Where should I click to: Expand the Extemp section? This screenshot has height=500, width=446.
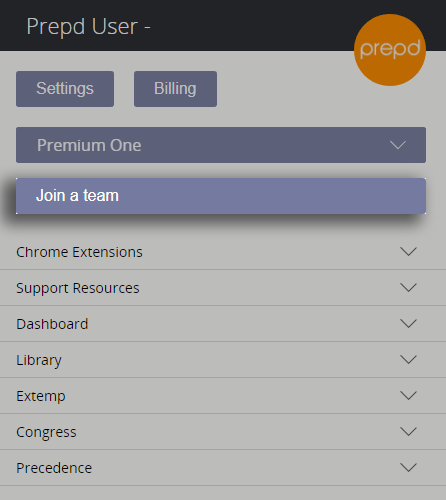[x=223, y=396]
